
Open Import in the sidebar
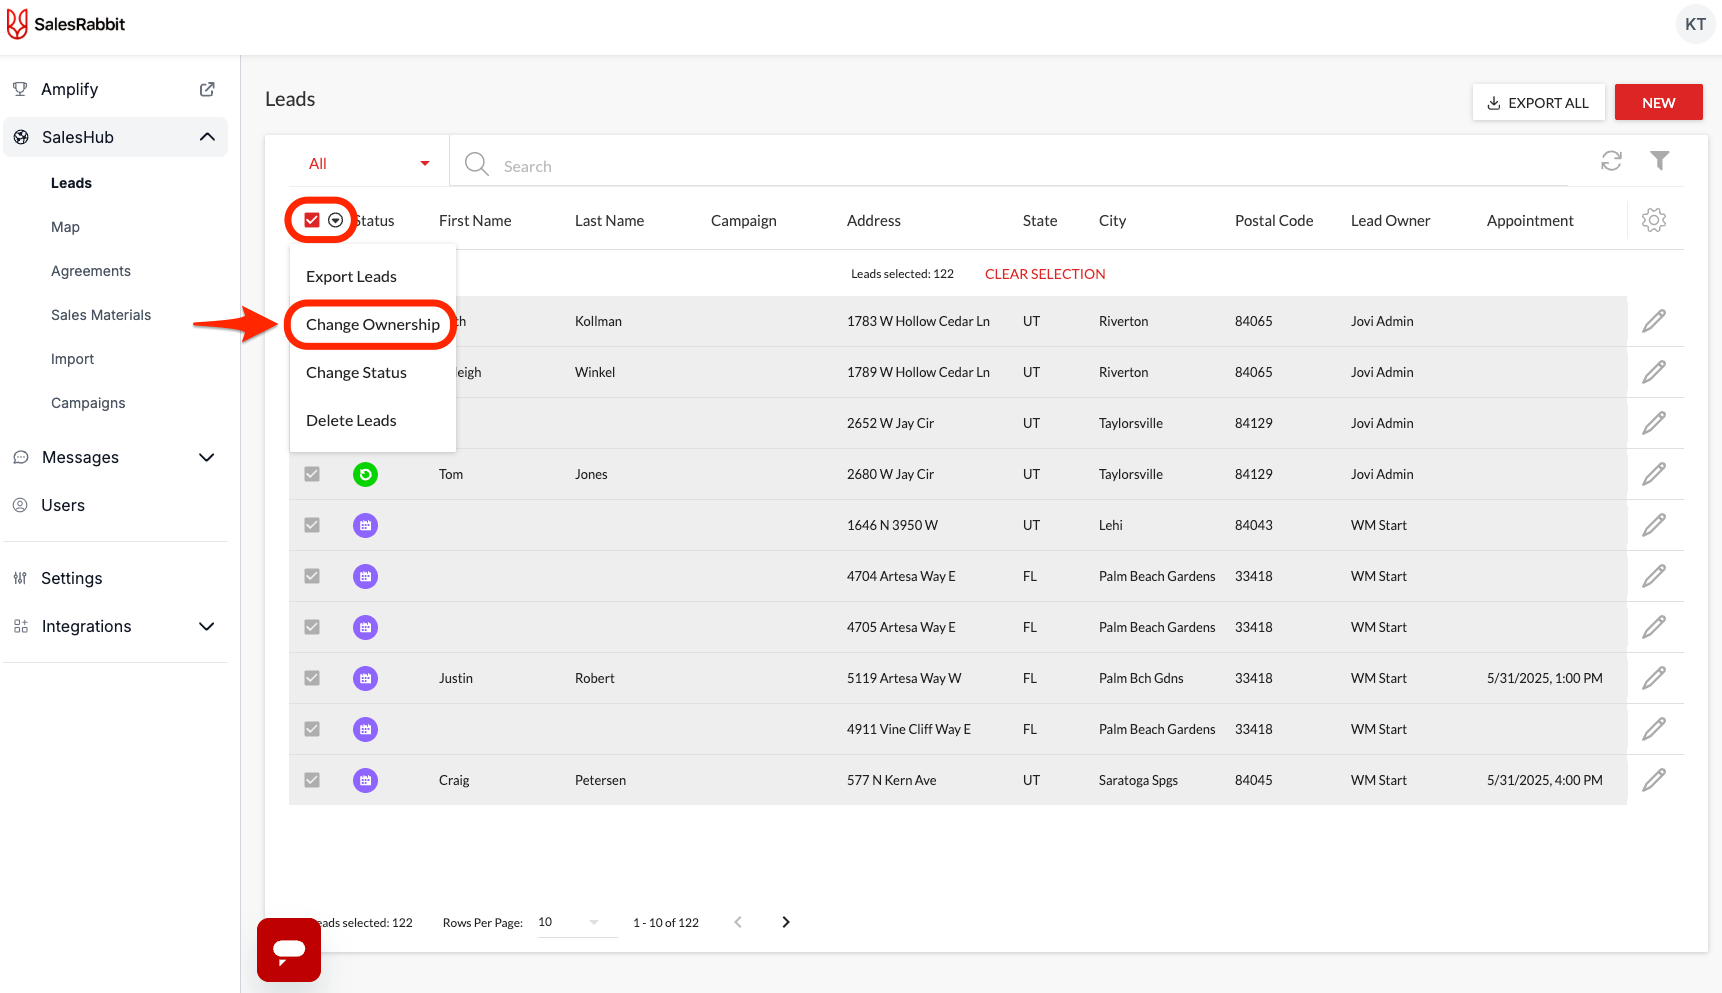click(x=72, y=359)
